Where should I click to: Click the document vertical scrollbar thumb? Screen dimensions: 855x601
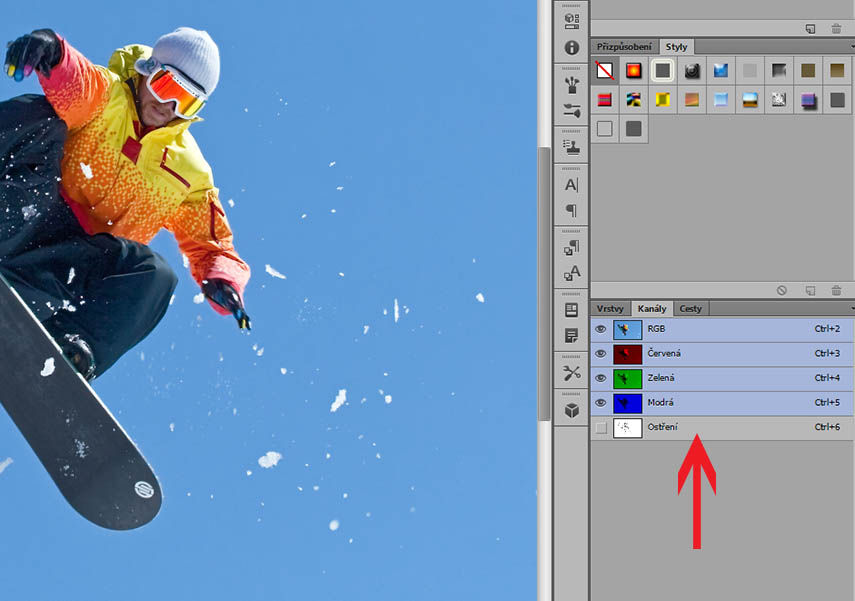[544, 284]
